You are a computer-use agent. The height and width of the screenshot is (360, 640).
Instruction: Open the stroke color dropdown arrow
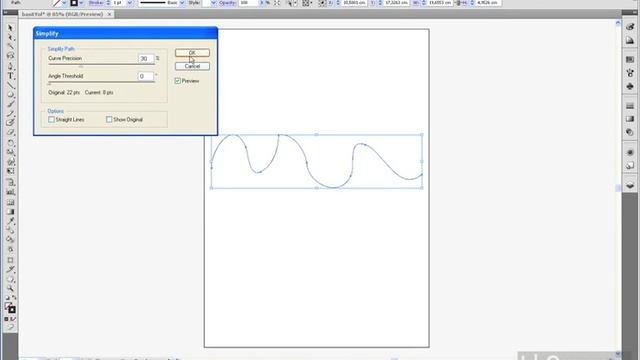pos(81,3)
